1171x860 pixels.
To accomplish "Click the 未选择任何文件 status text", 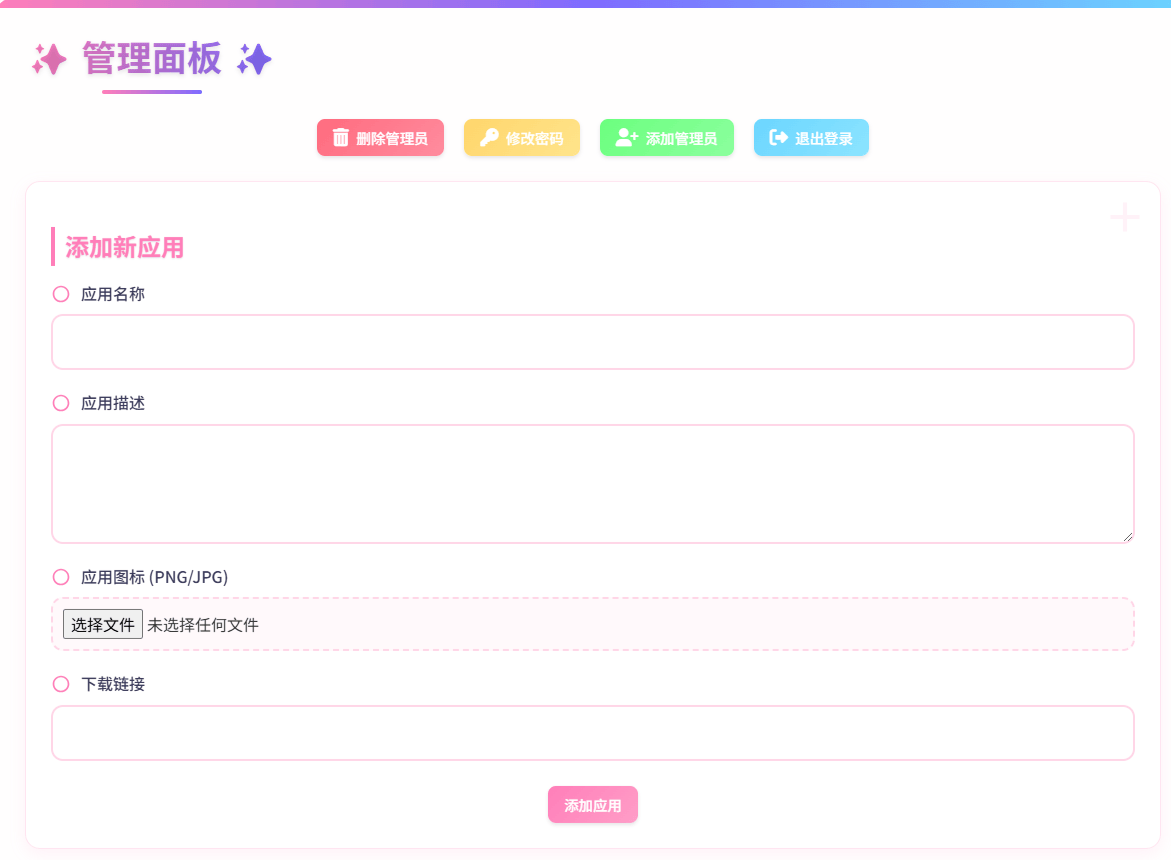I will [203, 625].
